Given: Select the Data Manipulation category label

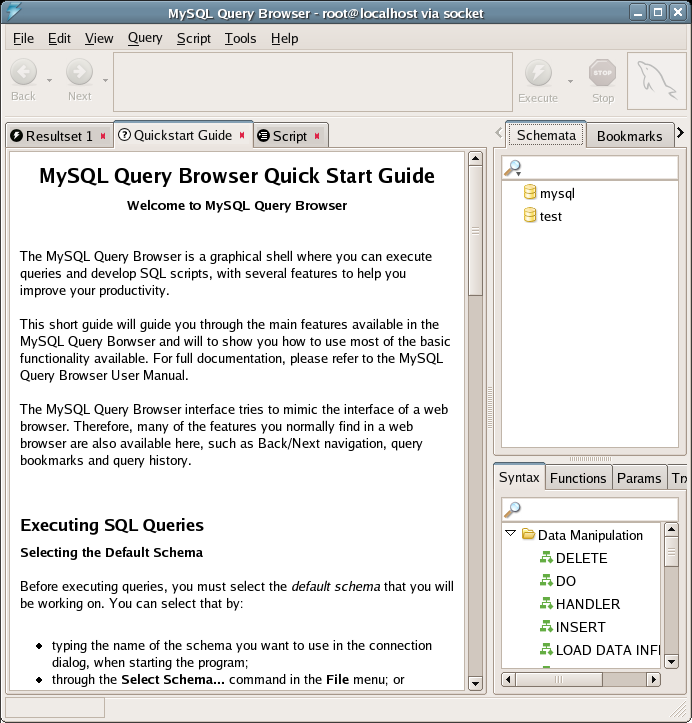Looking at the screenshot, I should click(590, 535).
